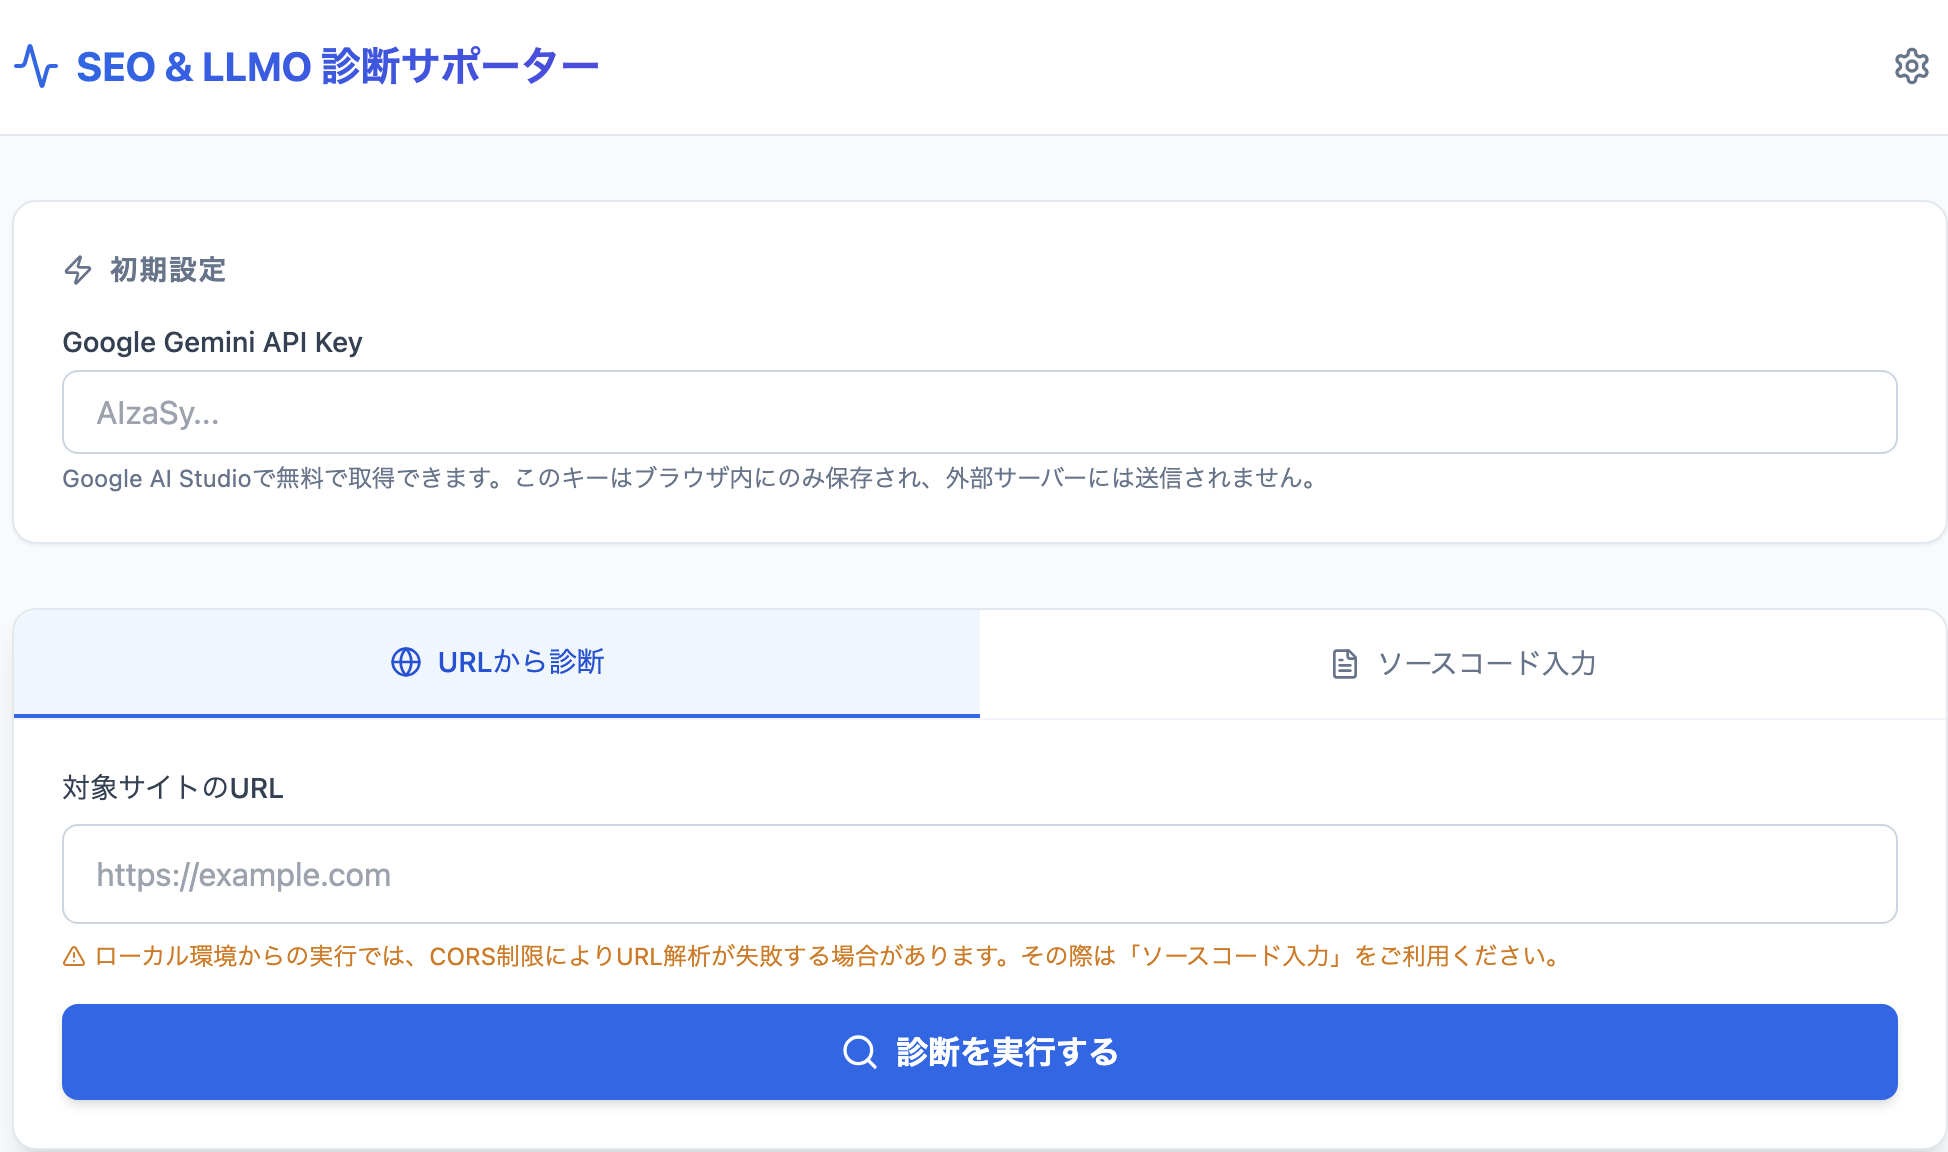Image resolution: width=1948 pixels, height=1152 pixels.
Task: Click the pulse logo icon beside the app title
Action: click(x=37, y=64)
